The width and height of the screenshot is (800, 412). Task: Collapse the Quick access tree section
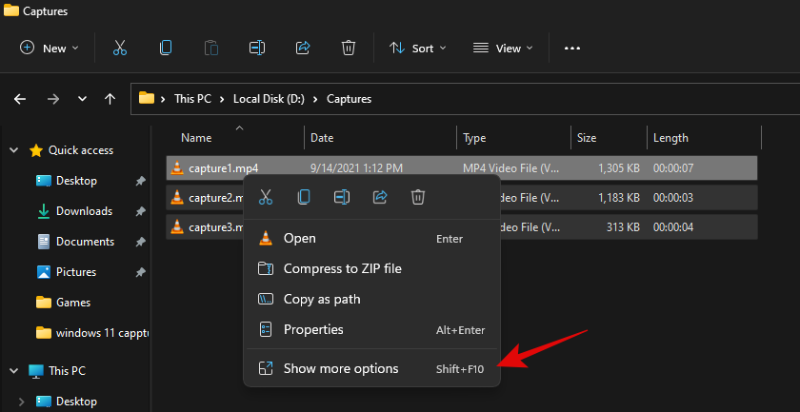coord(14,151)
